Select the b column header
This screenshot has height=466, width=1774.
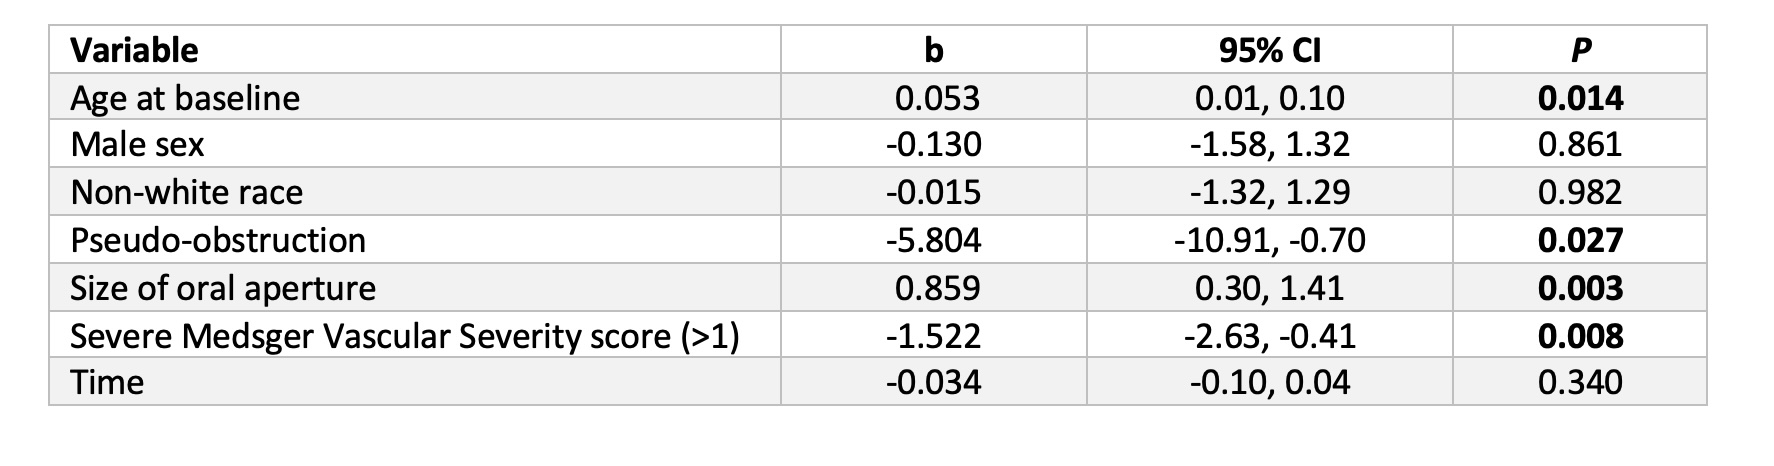click(x=933, y=50)
